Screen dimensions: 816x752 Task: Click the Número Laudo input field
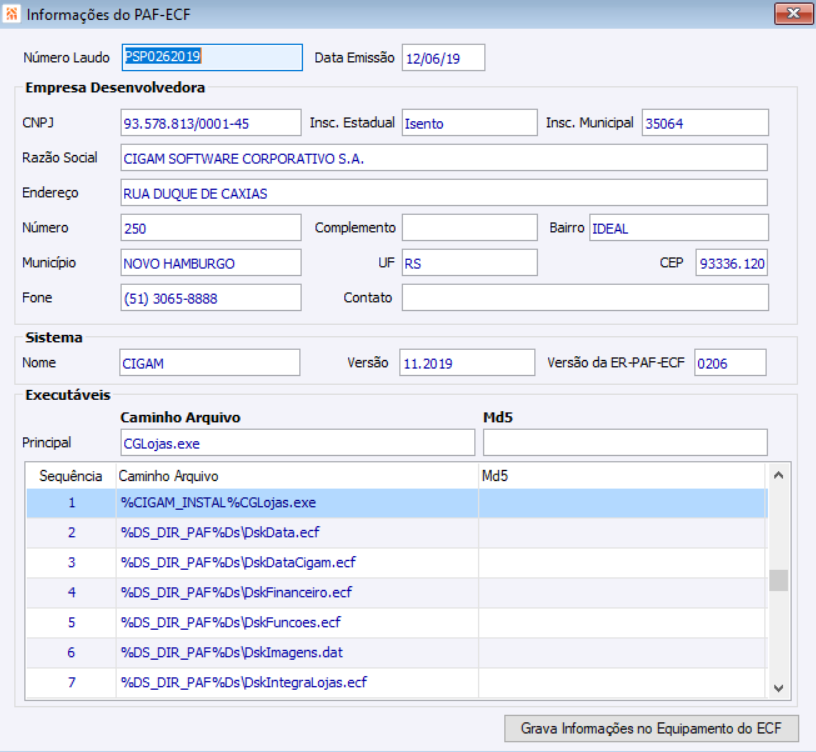[212, 57]
